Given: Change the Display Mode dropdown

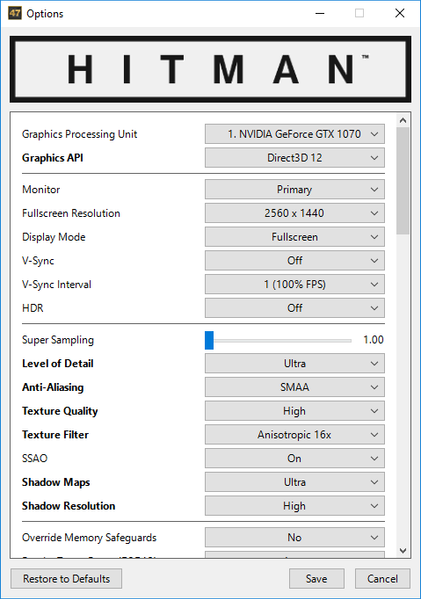Looking at the screenshot, I should [x=295, y=237].
